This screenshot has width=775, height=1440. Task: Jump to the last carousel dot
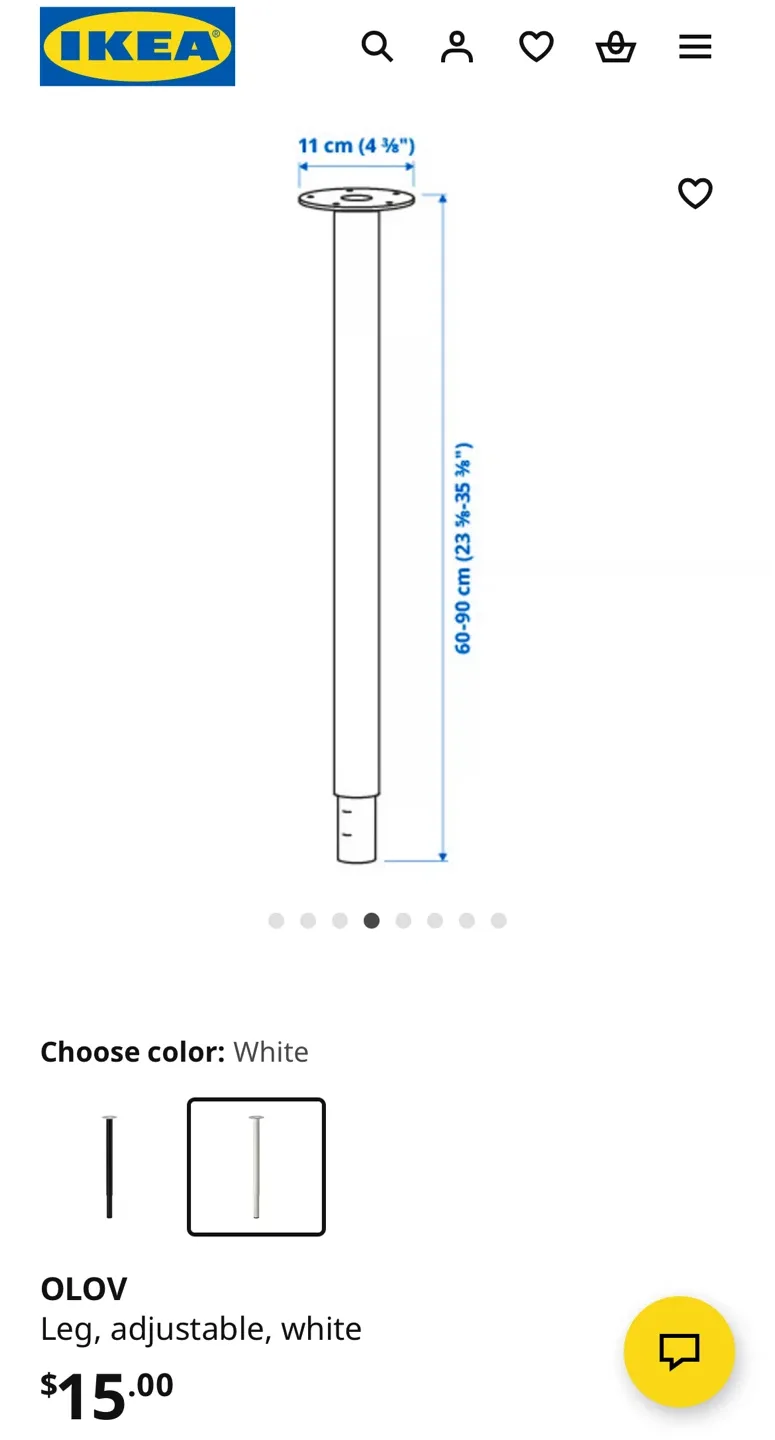tap(498, 920)
